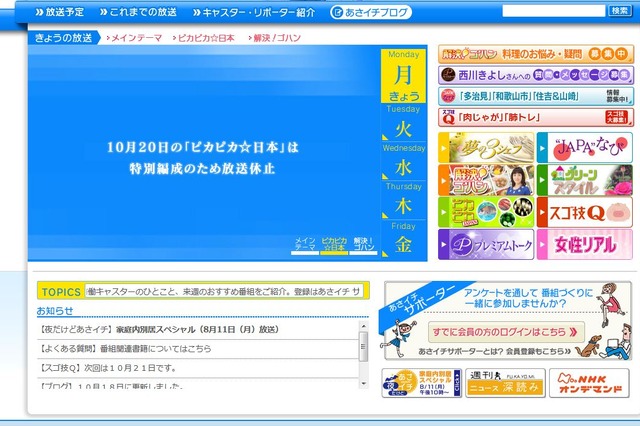
Task: Select Friday 金 day tab
Action: tap(403, 239)
